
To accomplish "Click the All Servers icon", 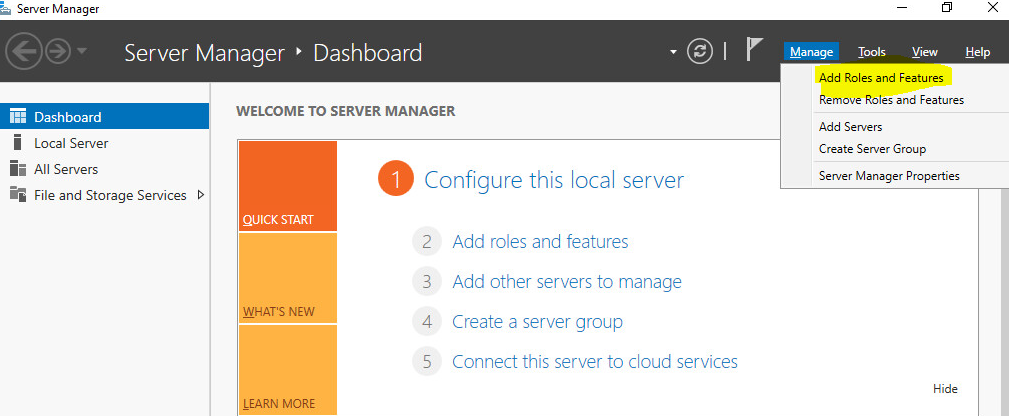I will [17, 169].
